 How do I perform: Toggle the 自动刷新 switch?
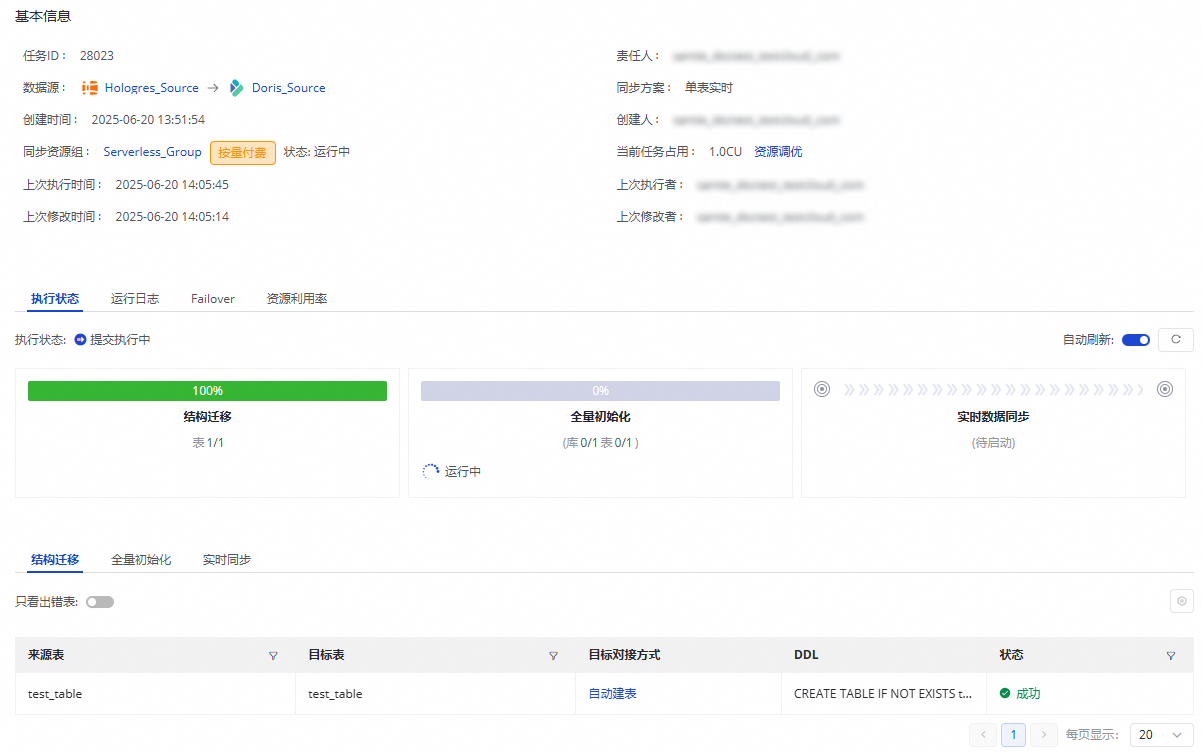1136,340
